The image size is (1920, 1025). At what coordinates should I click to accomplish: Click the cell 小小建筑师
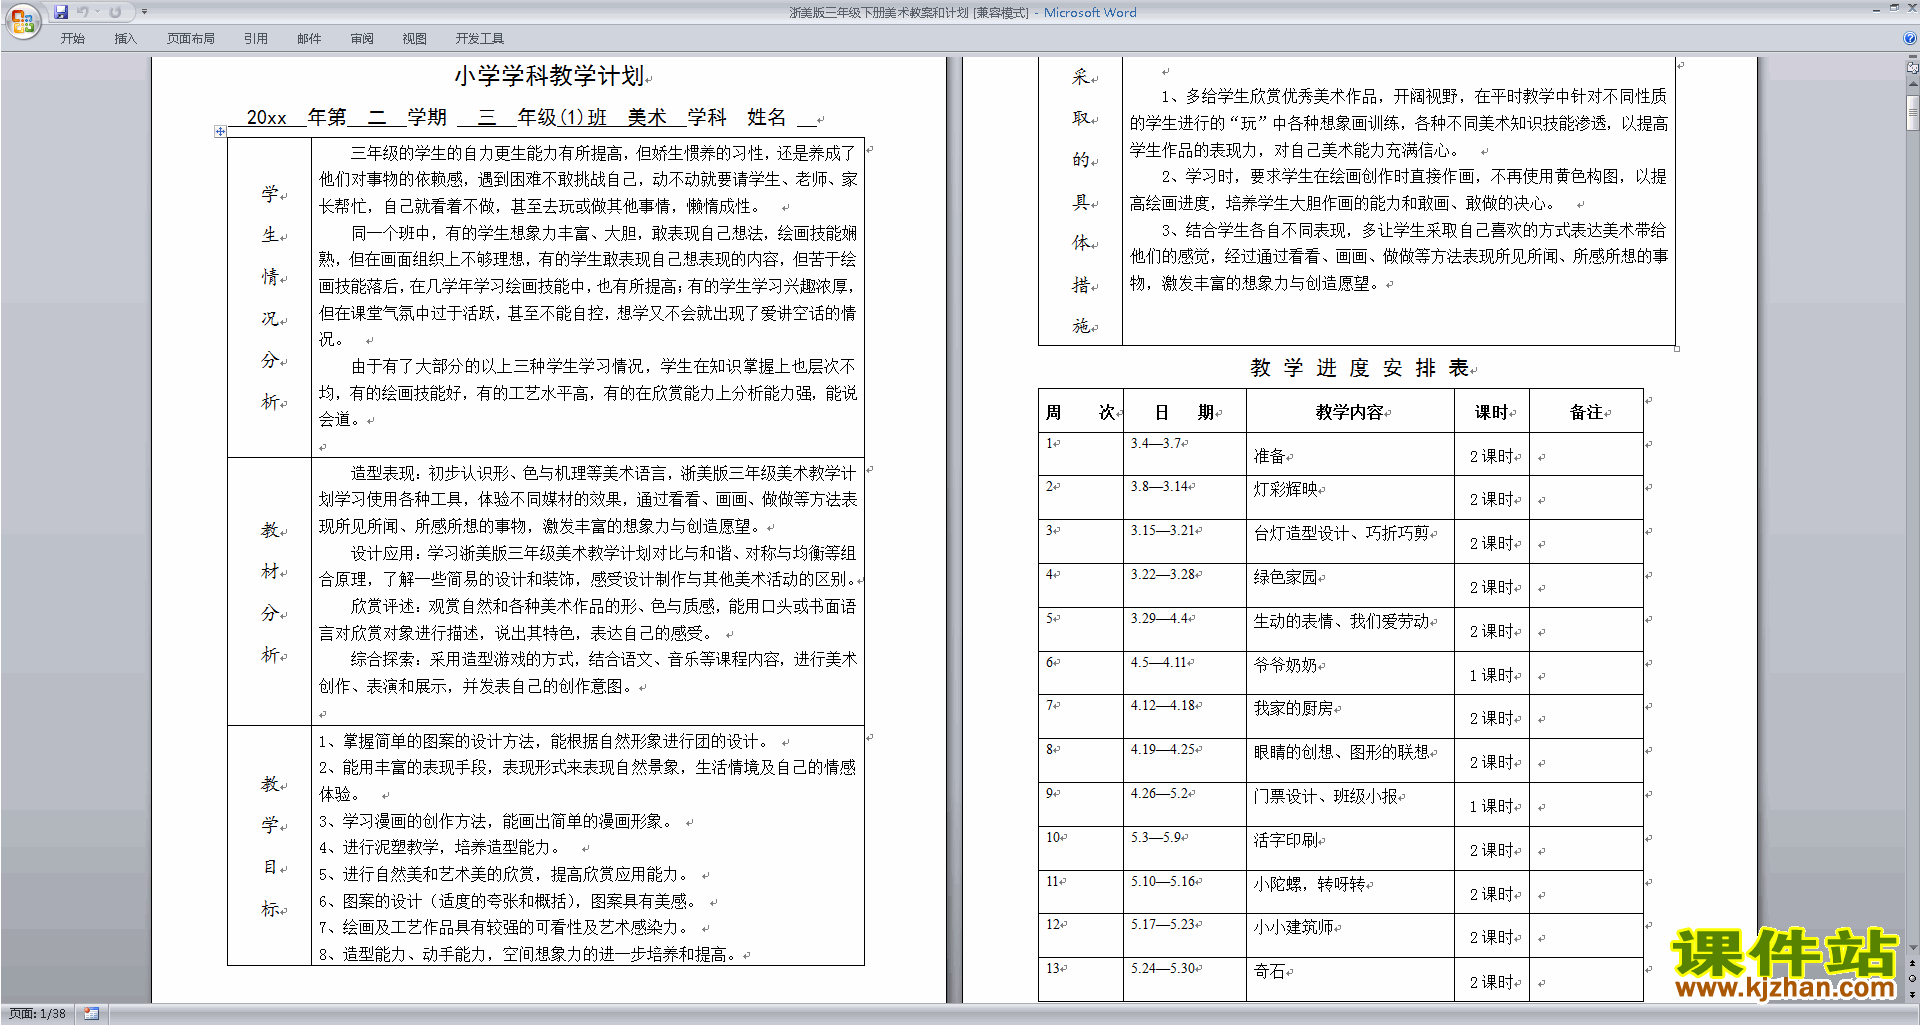point(1350,935)
